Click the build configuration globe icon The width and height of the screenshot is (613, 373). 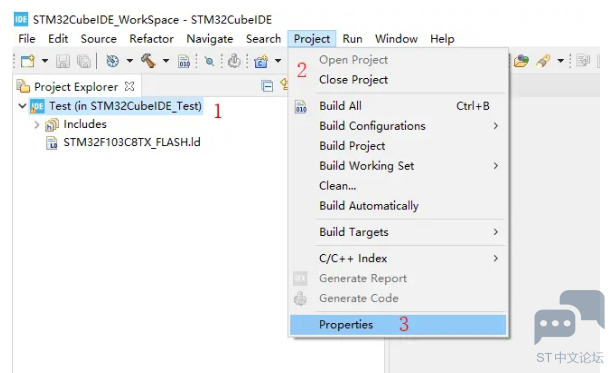(113, 61)
